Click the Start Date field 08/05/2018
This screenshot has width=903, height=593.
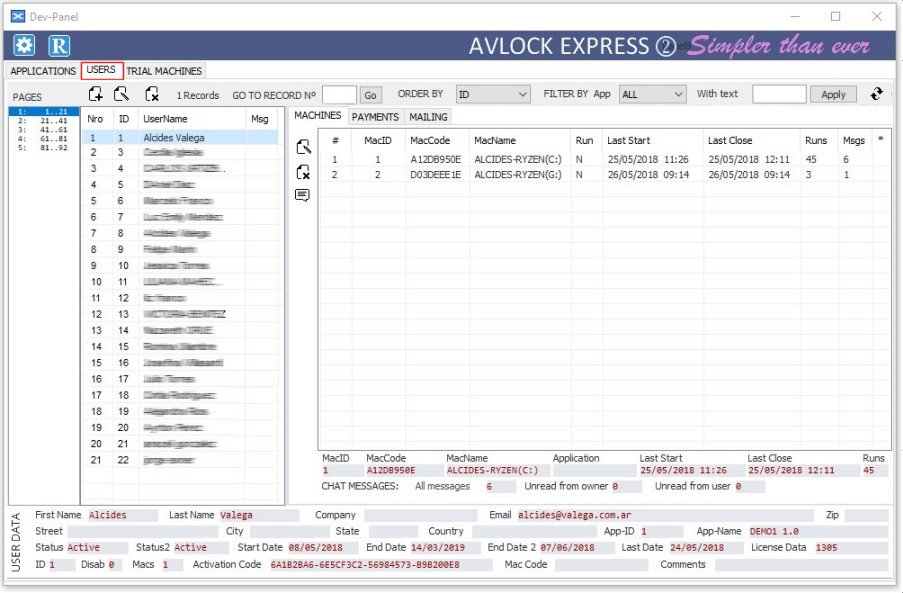(323, 548)
